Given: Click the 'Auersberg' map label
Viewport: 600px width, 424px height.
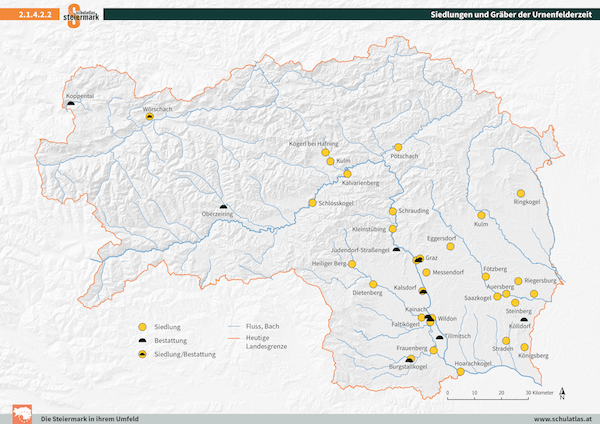Looking at the screenshot, I should click(x=500, y=287).
